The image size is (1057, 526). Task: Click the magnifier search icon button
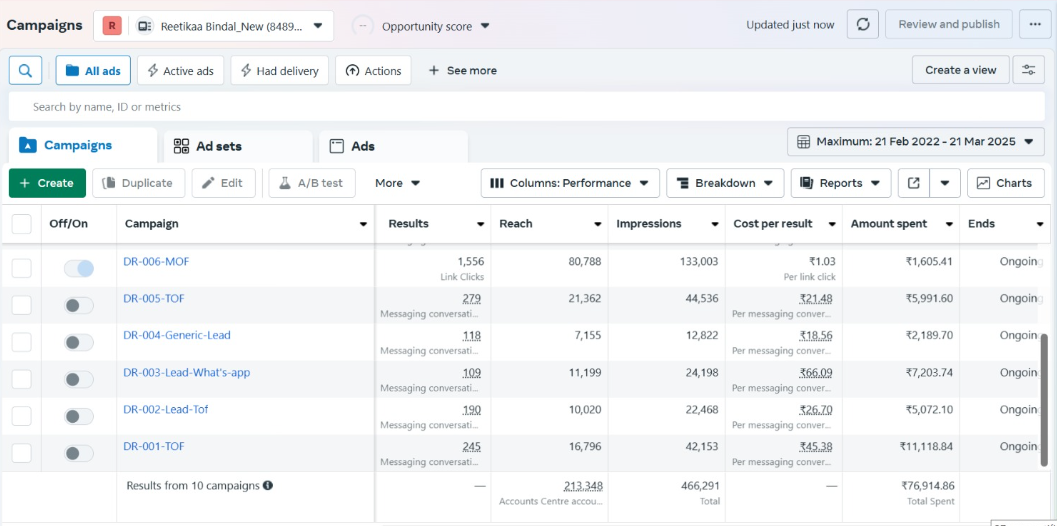coord(26,71)
